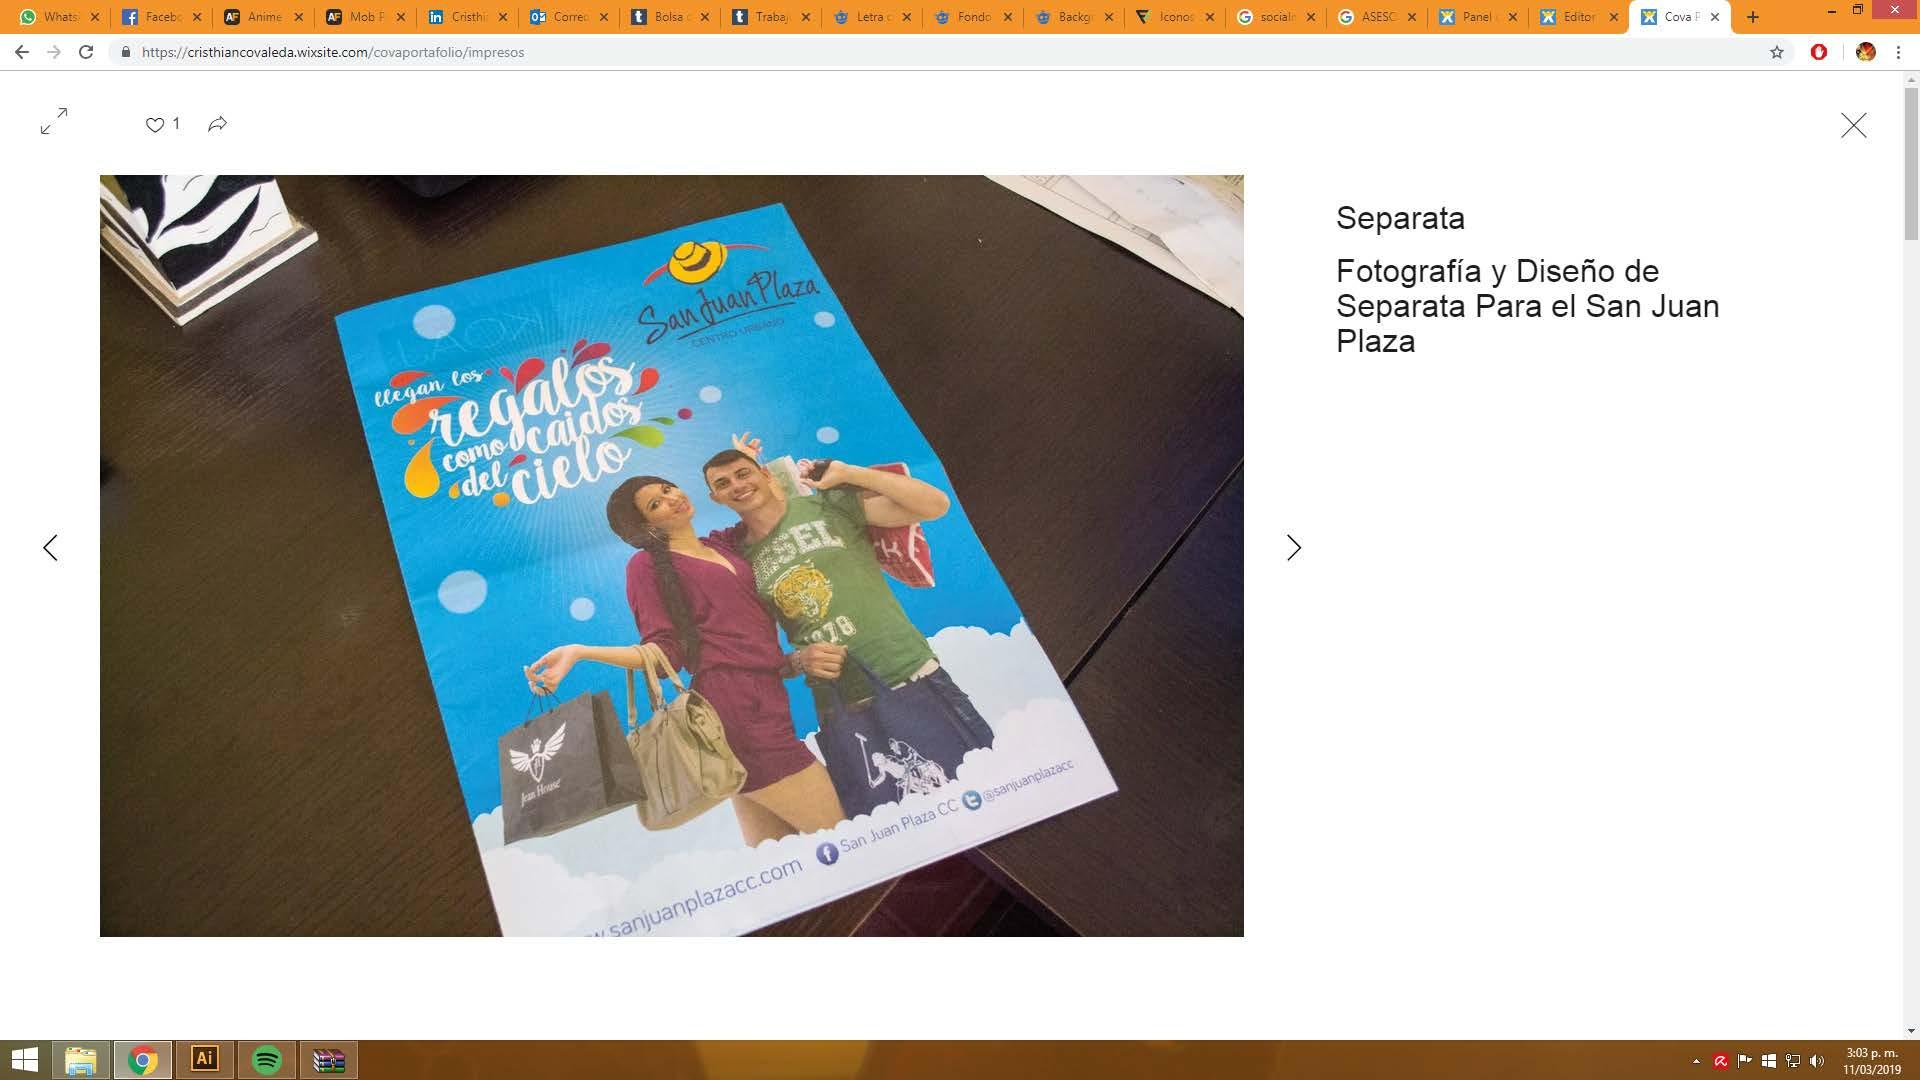Select the Separata heading text
The image size is (1920, 1080).
pyautogui.click(x=1400, y=218)
